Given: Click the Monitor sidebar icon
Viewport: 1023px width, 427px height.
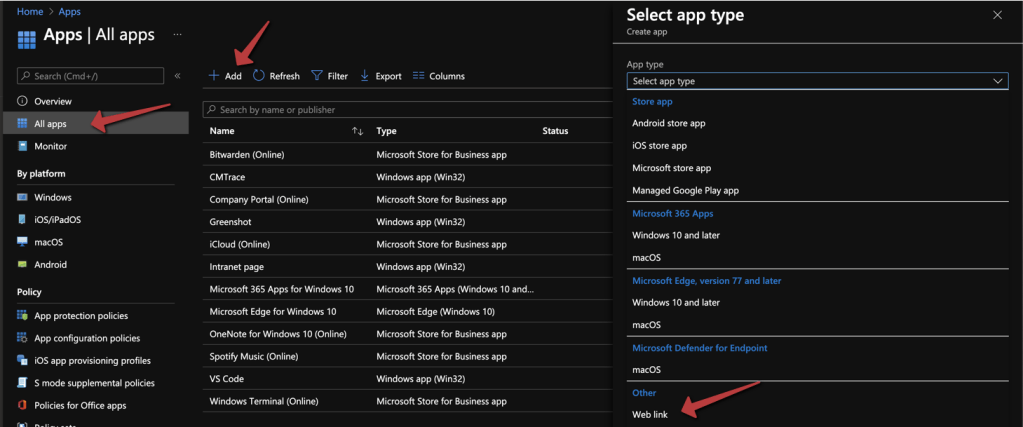Looking at the screenshot, I should (22, 146).
